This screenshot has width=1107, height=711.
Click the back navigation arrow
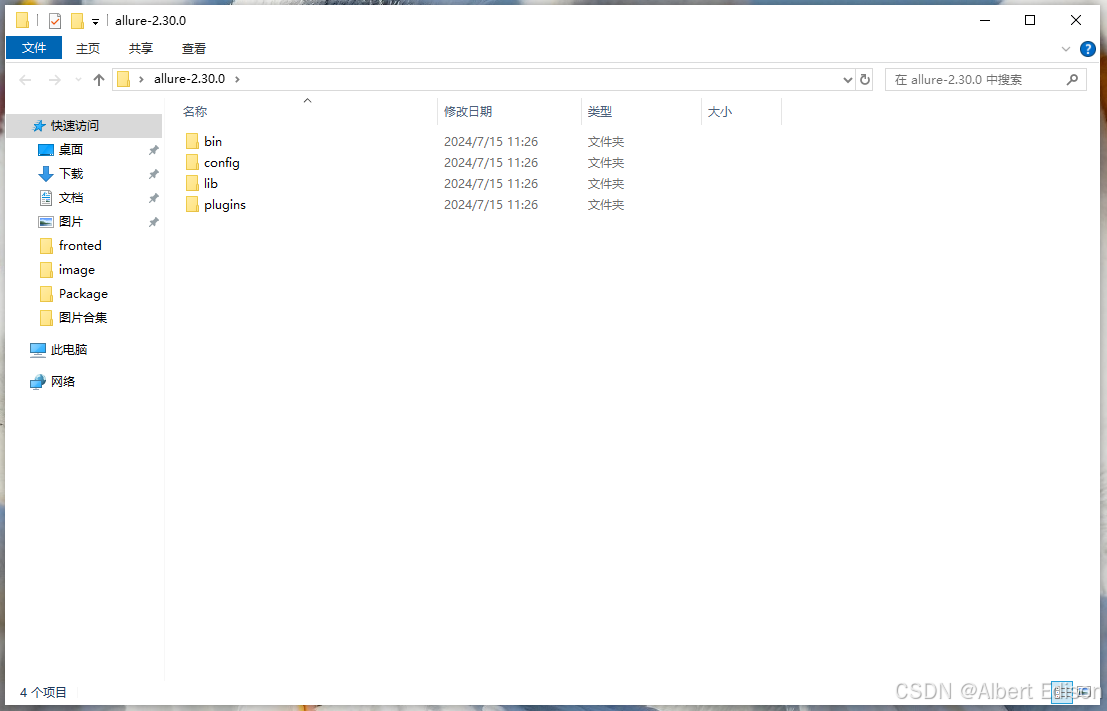(x=25, y=80)
